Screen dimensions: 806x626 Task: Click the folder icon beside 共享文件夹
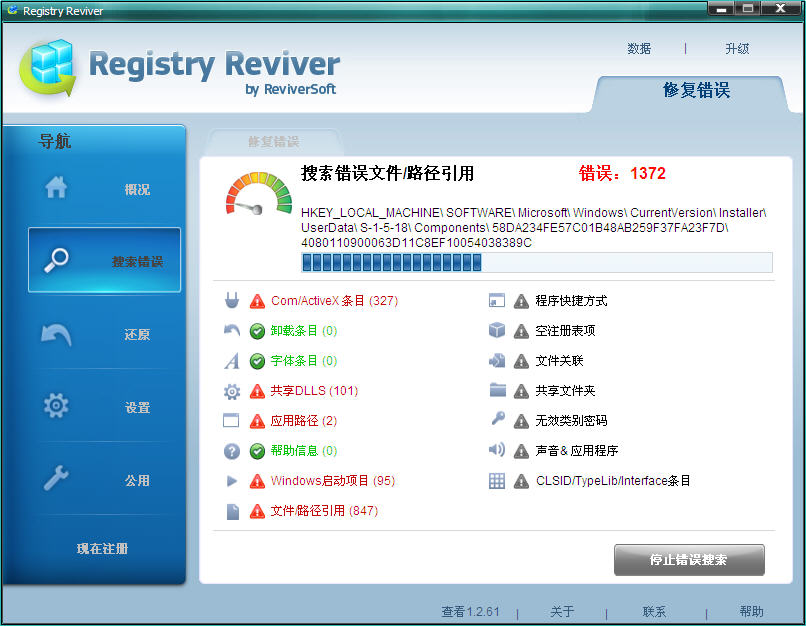[497, 390]
